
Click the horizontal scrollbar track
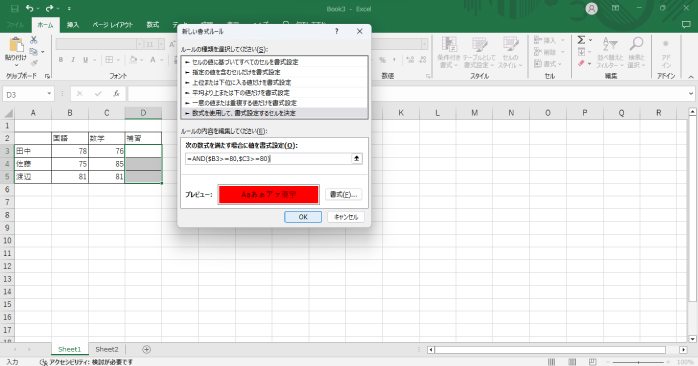coord(550,350)
